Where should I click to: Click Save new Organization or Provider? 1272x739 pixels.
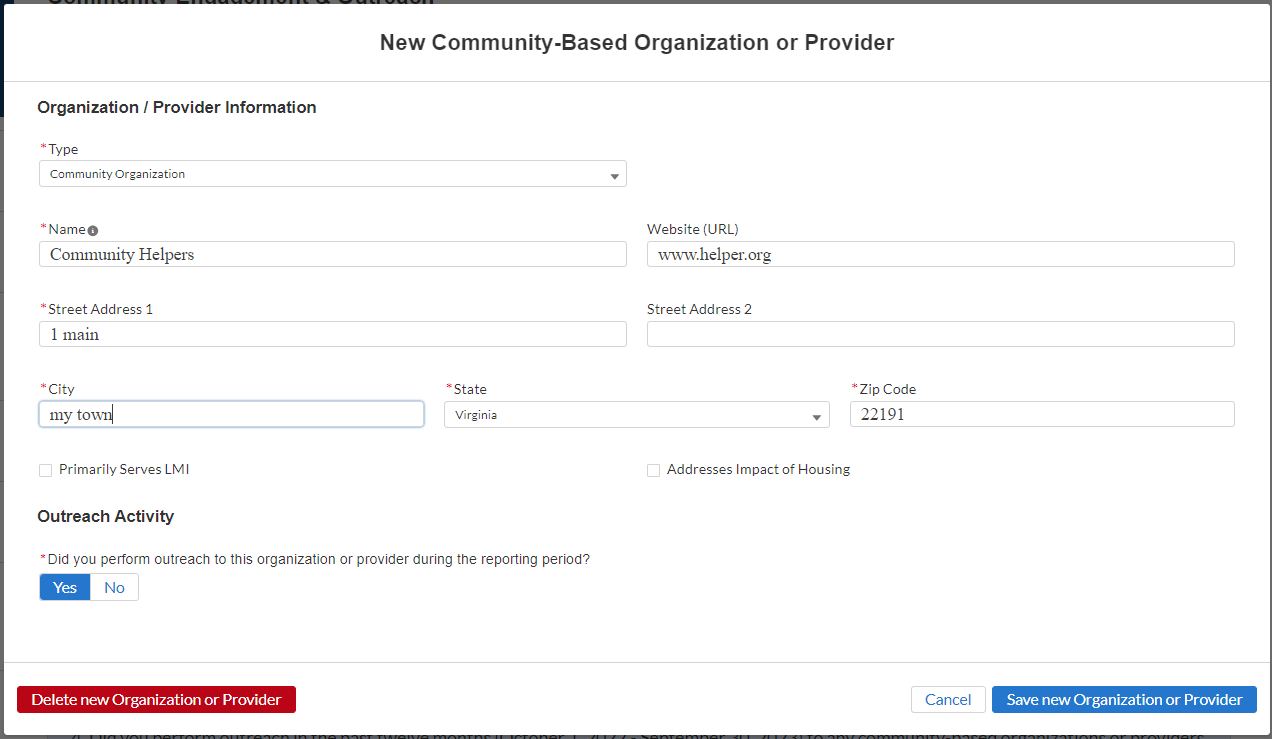1124,700
